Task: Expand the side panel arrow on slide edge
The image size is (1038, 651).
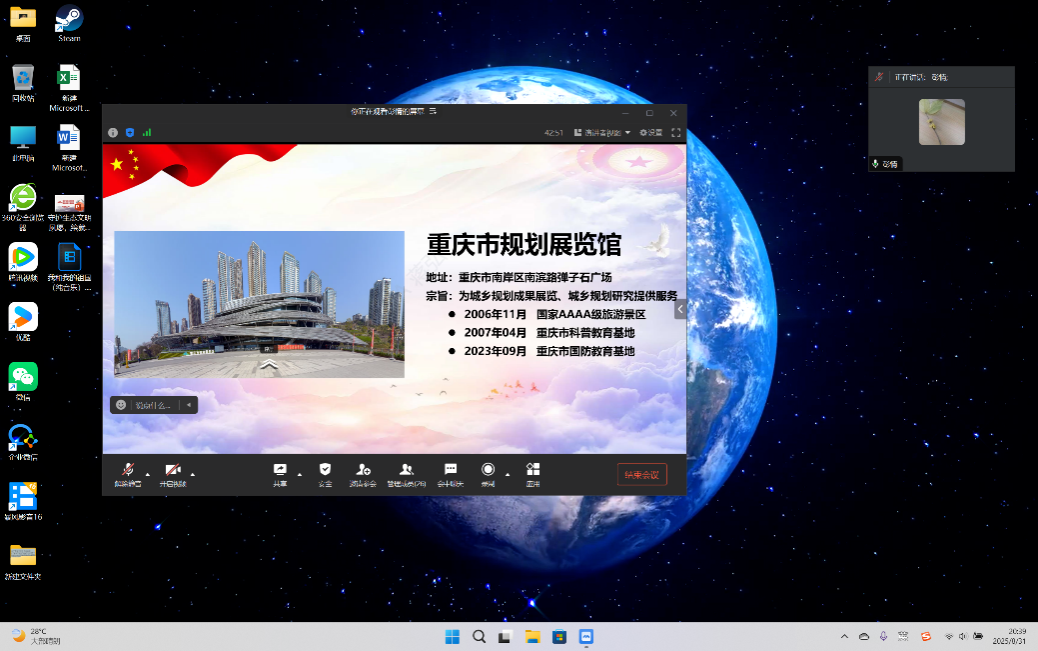Action: (x=680, y=310)
